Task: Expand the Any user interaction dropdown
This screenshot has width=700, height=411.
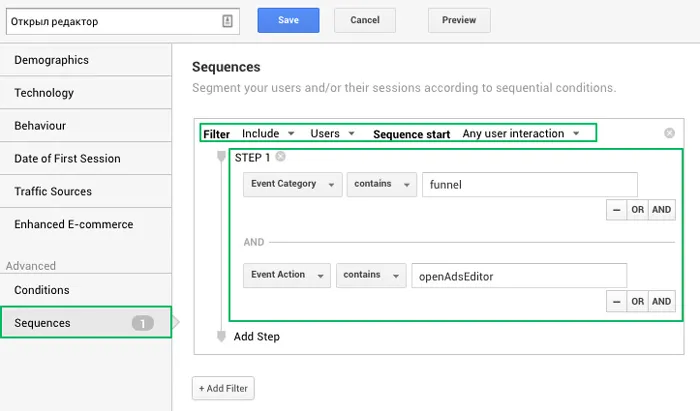Action: [521, 133]
